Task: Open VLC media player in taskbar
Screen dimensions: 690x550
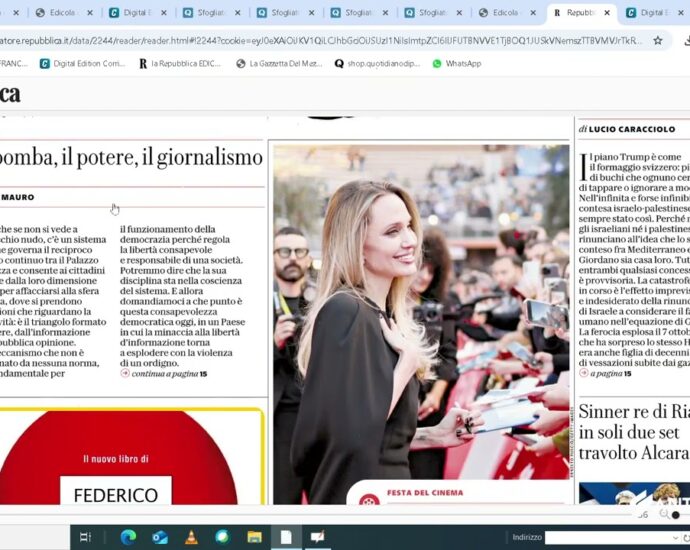Action: (x=191, y=537)
